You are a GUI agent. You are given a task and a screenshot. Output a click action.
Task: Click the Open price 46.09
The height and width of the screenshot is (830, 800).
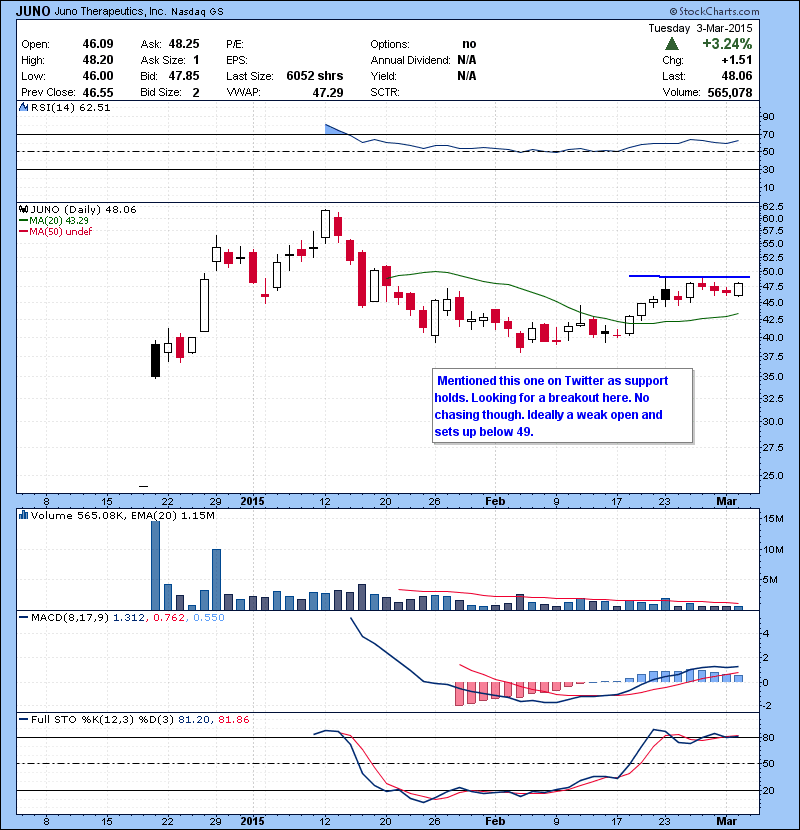pyautogui.click(x=98, y=44)
